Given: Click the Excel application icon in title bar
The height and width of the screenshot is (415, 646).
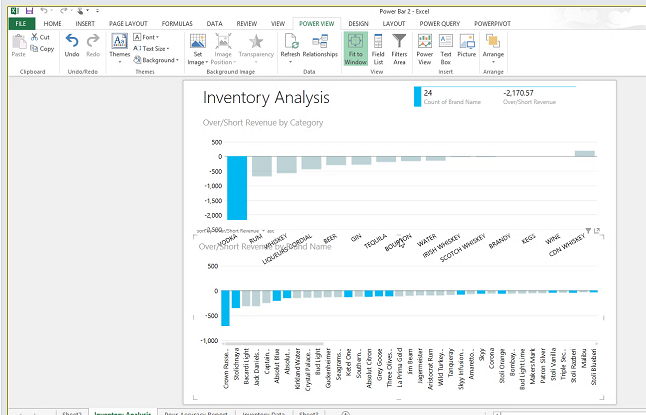Looking at the screenshot, I should point(15,11).
